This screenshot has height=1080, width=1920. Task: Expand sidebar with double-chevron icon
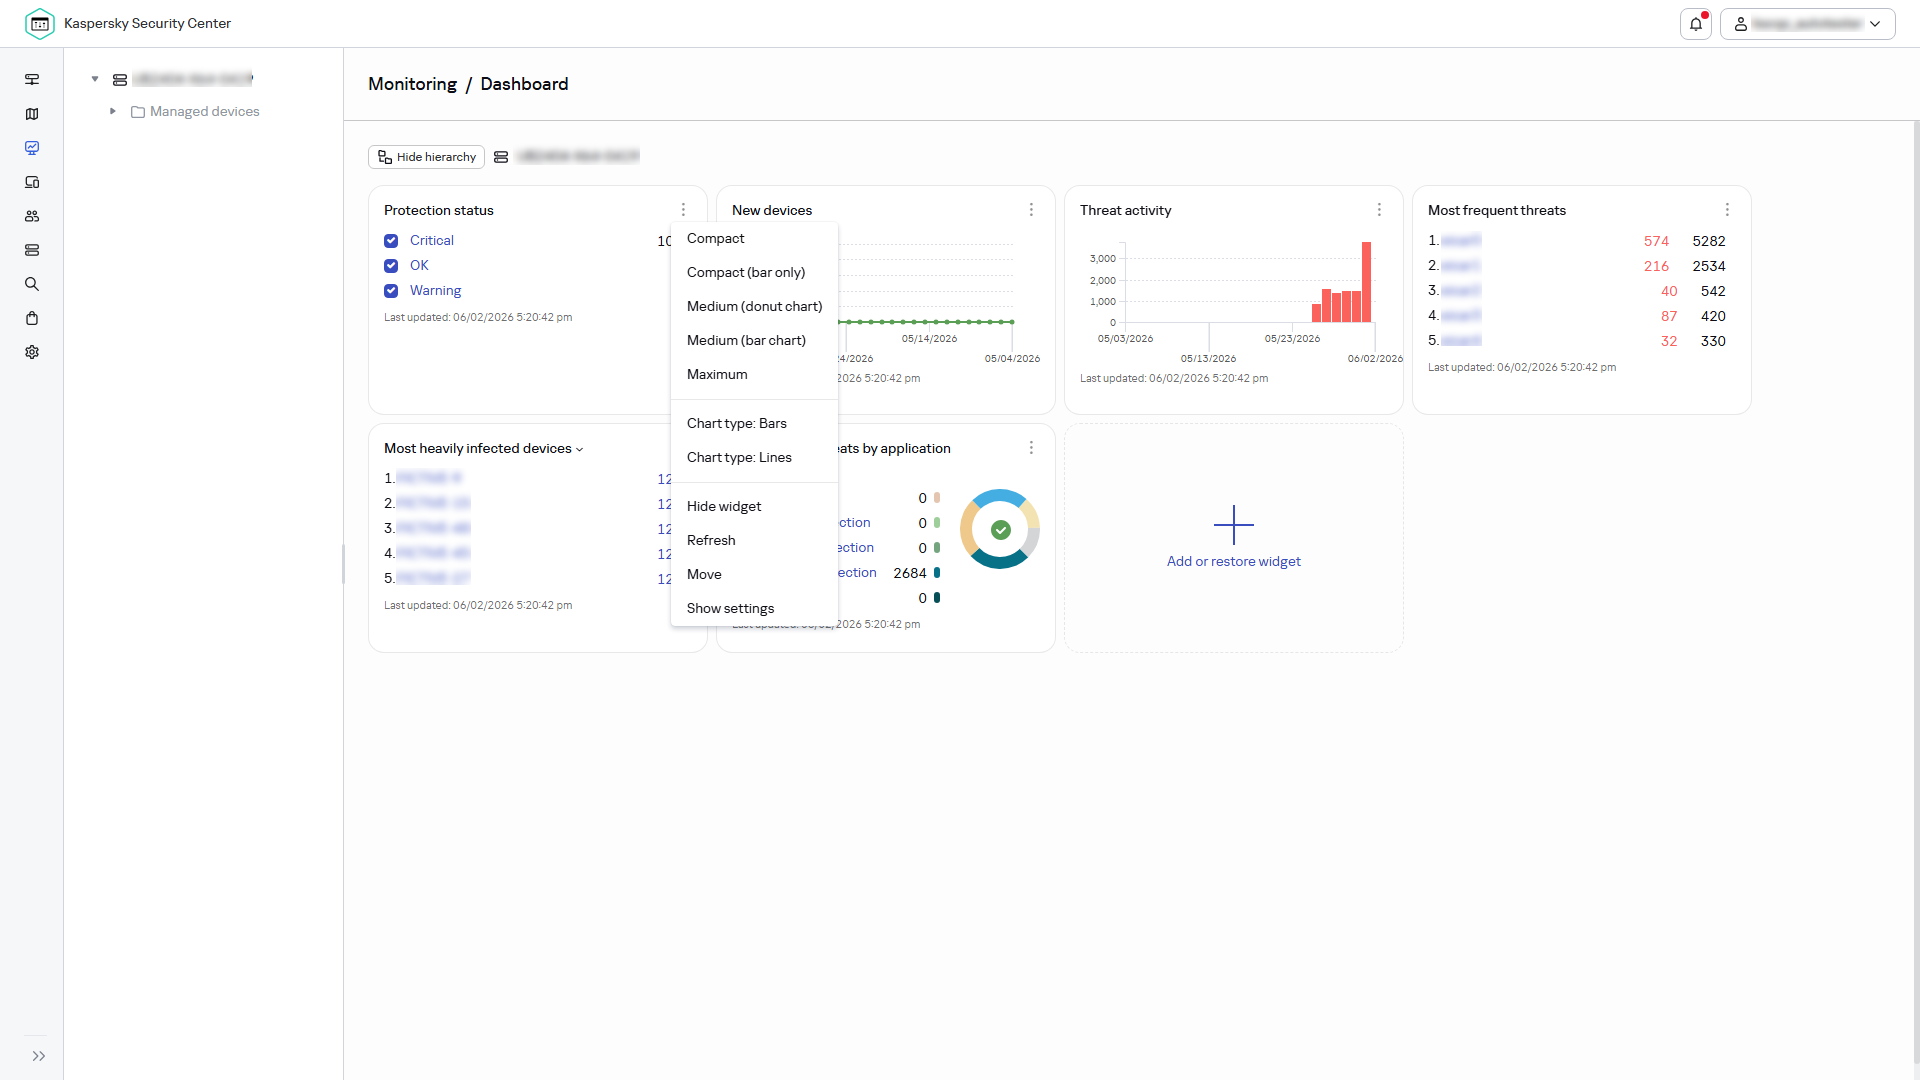coord(39,1056)
